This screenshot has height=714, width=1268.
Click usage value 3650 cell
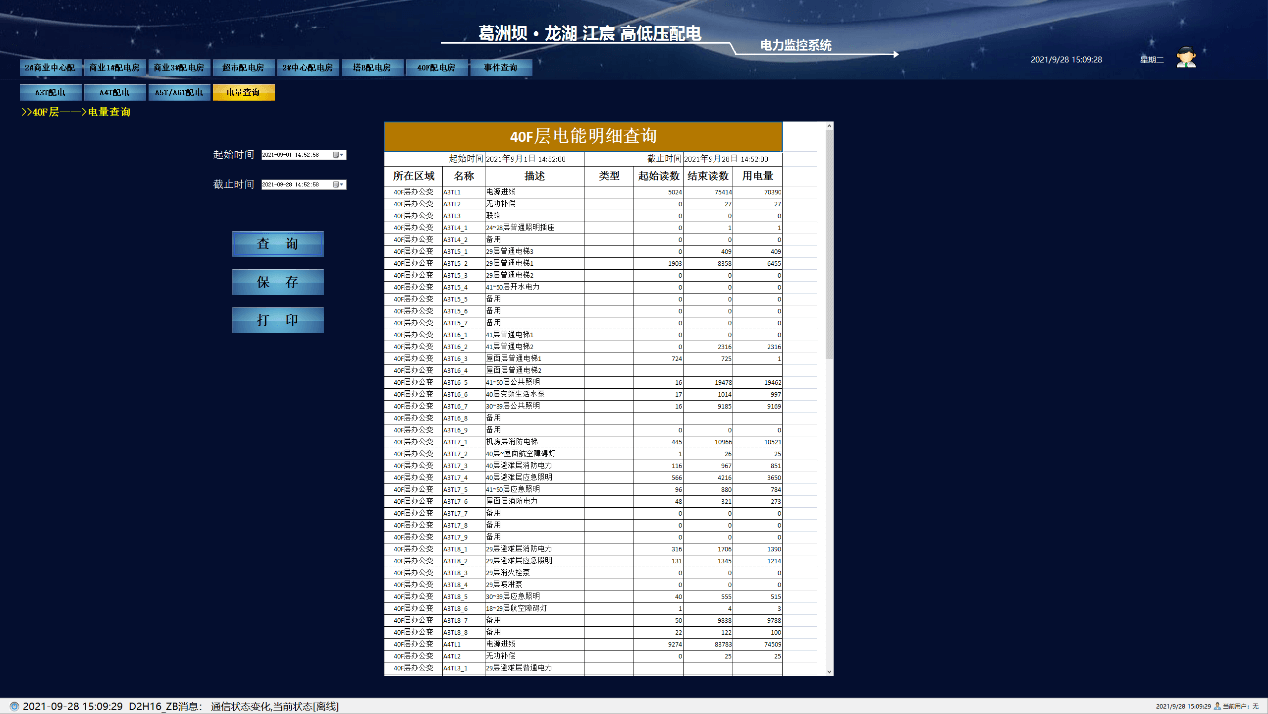tap(757, 477)
